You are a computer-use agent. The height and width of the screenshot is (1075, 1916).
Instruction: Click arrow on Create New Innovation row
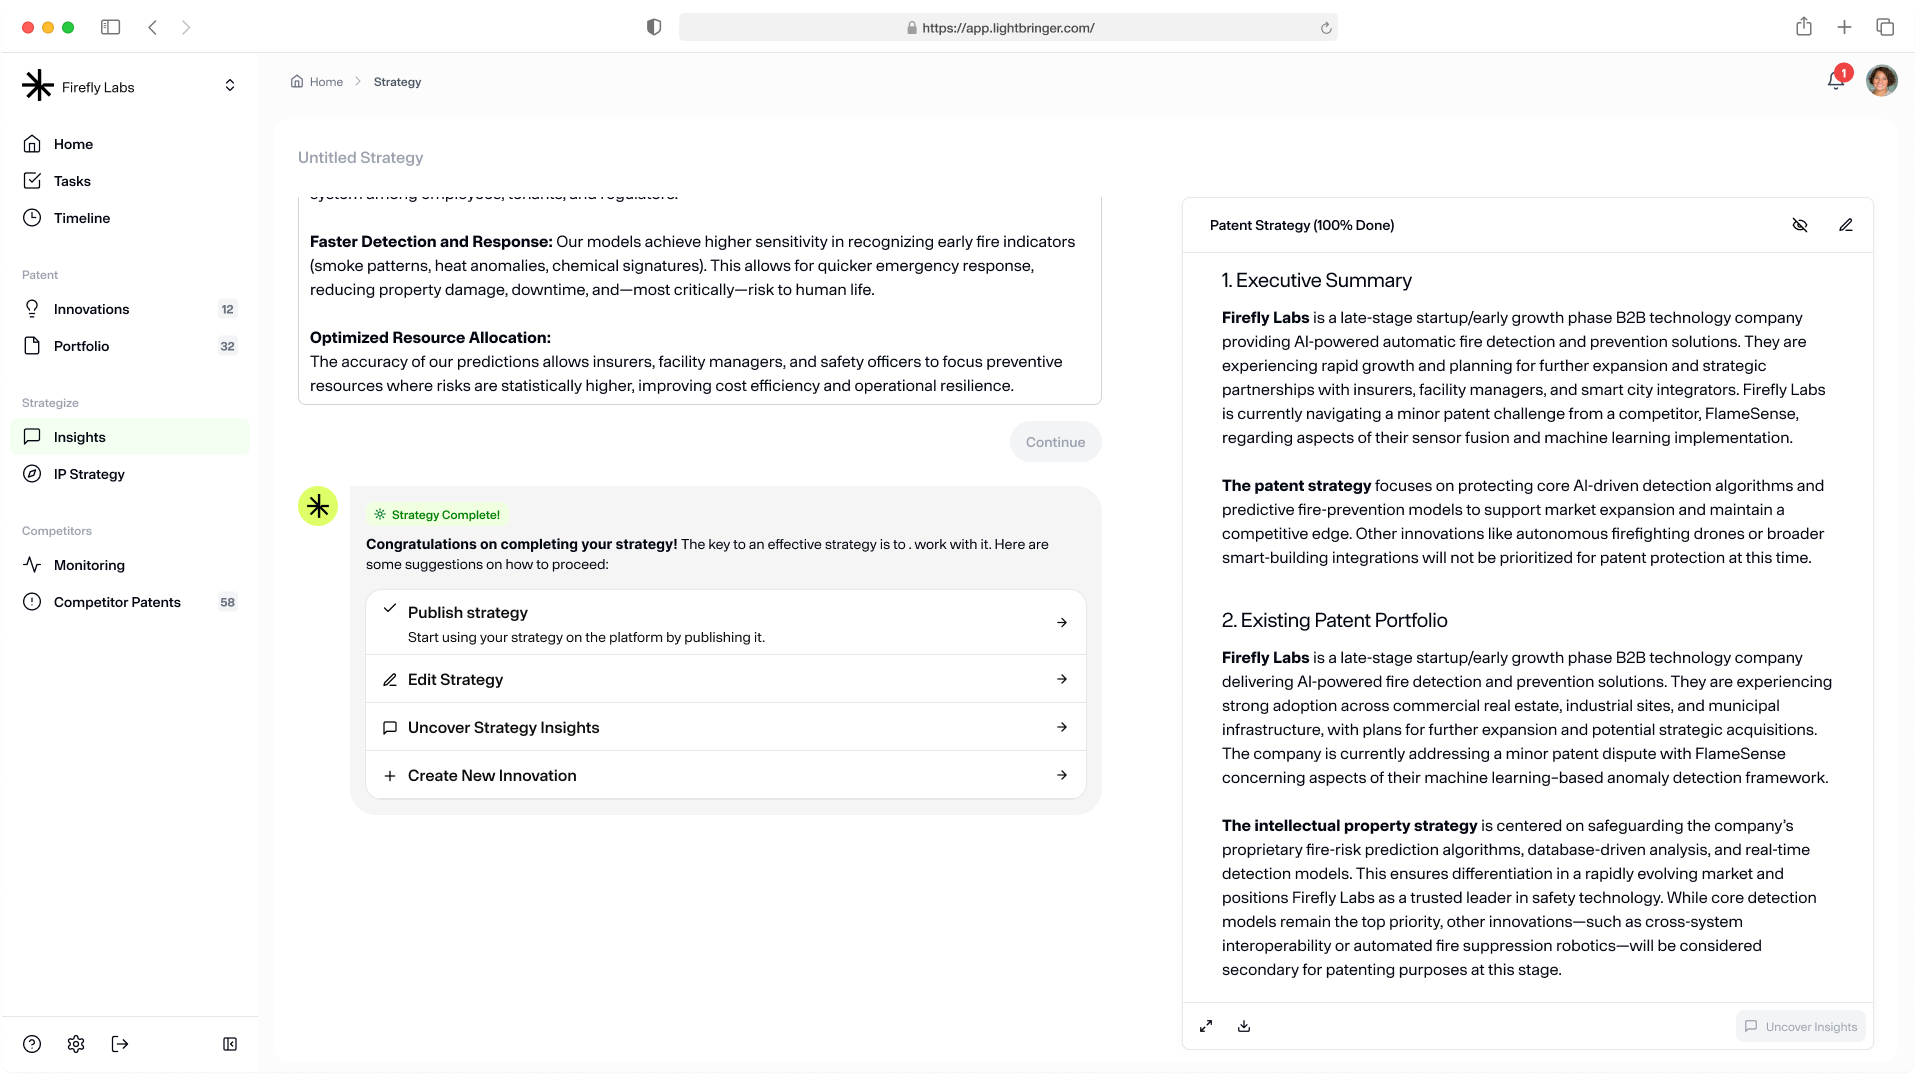coord(1062,775)
